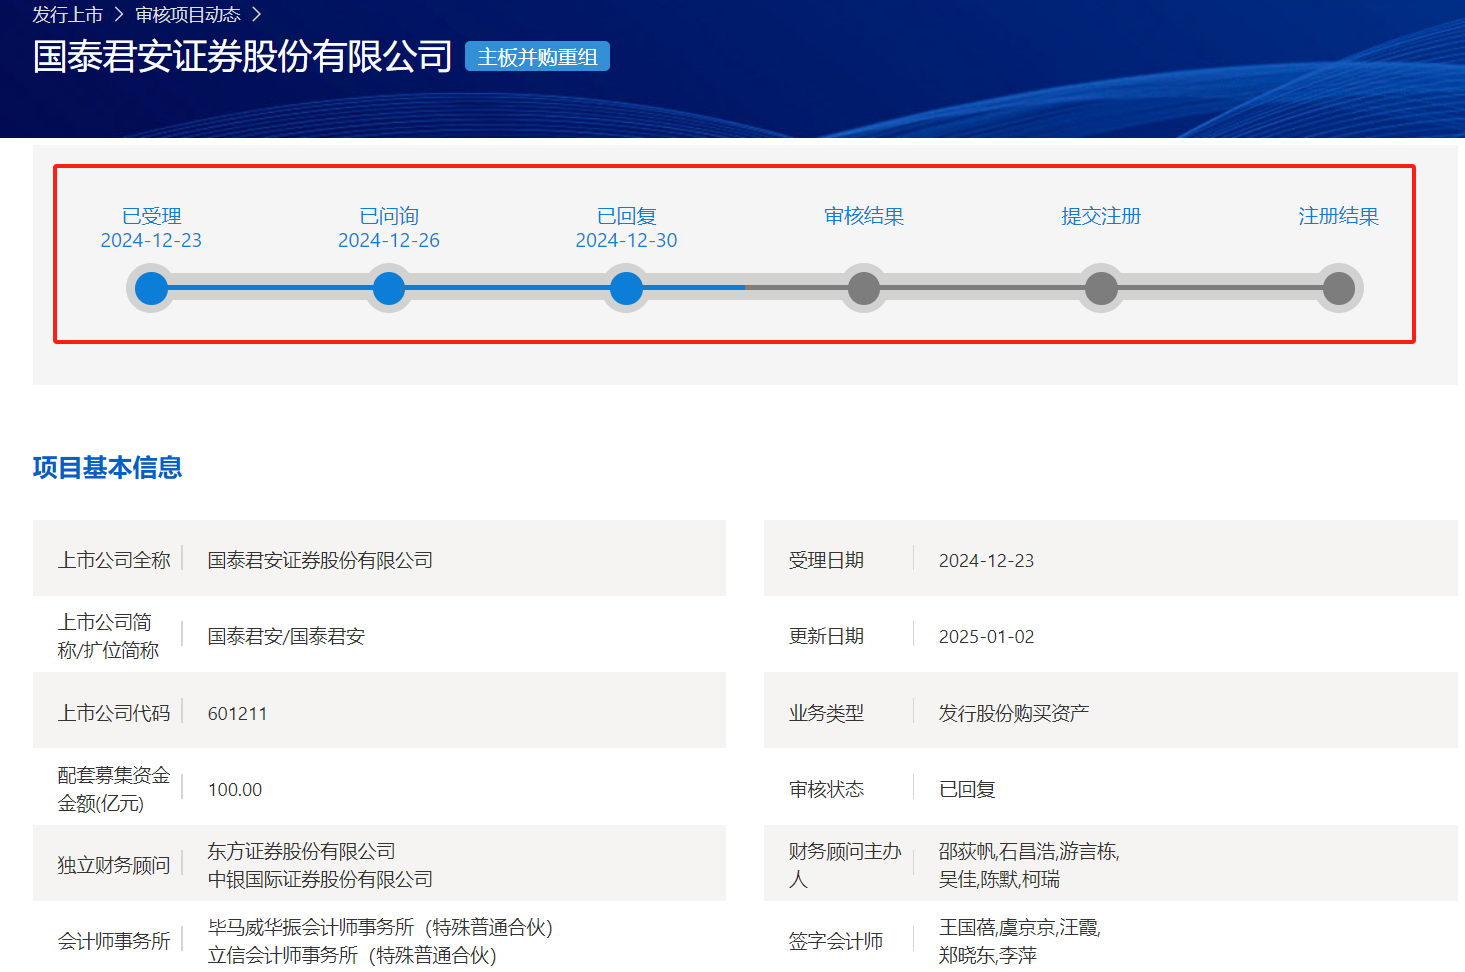Click the 主板并购重组 badge

pyautogui.click(x=537, y=57)
